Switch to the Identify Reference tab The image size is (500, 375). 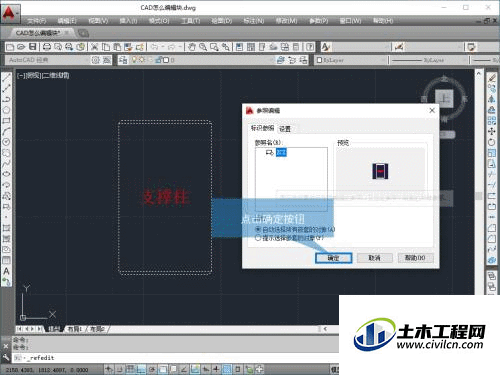tap(263, 128)
